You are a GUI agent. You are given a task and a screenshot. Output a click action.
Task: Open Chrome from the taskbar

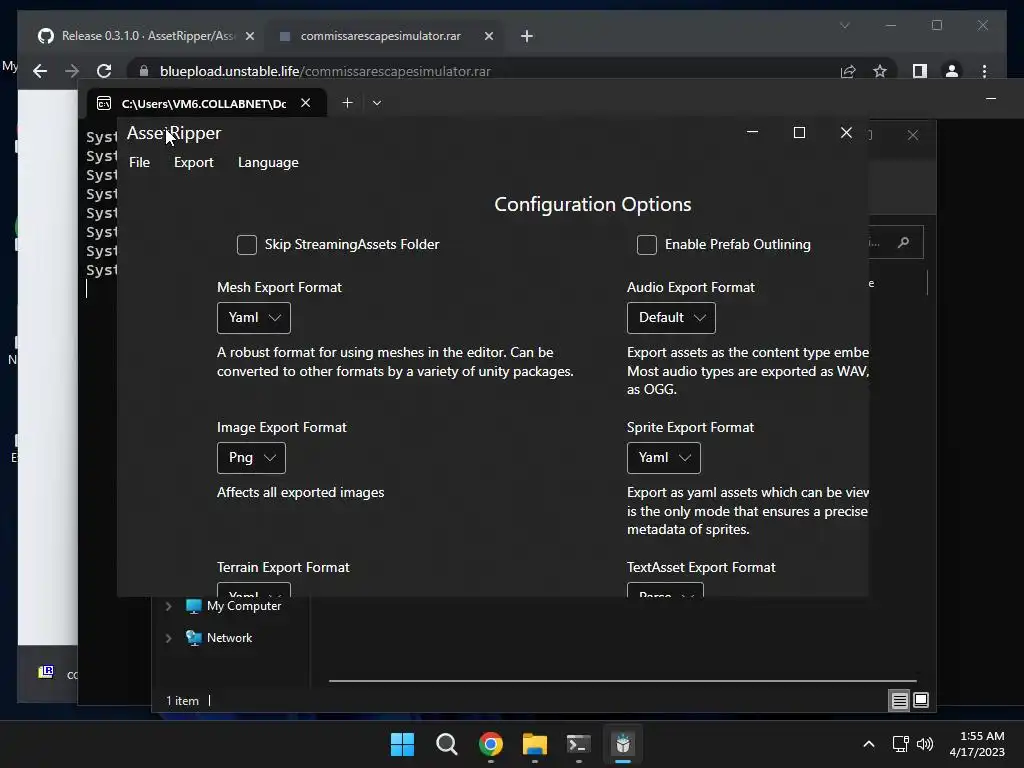[490, 744]
